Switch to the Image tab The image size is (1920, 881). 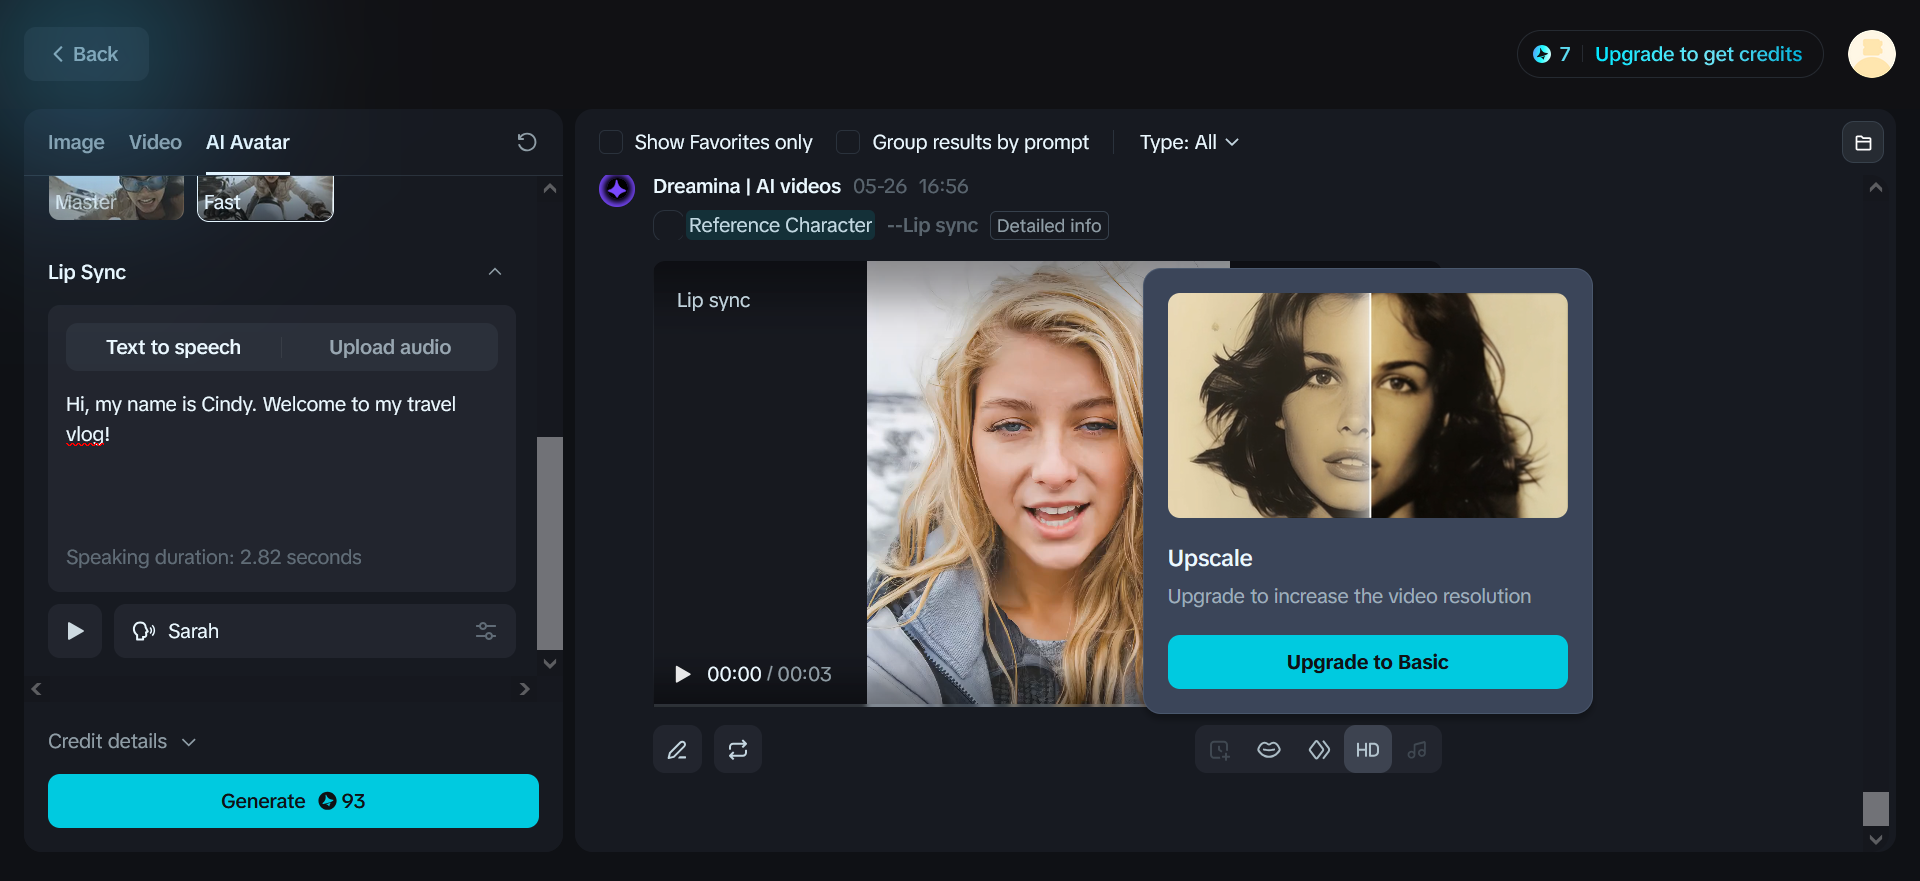[x=76, y=142]
